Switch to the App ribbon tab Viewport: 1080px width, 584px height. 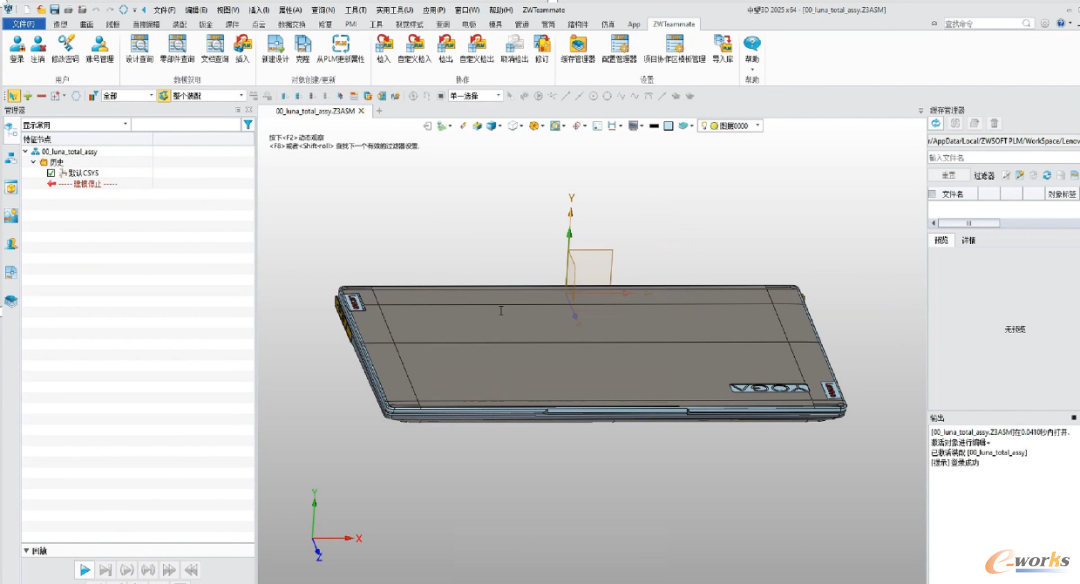click(x=634, y=24)
